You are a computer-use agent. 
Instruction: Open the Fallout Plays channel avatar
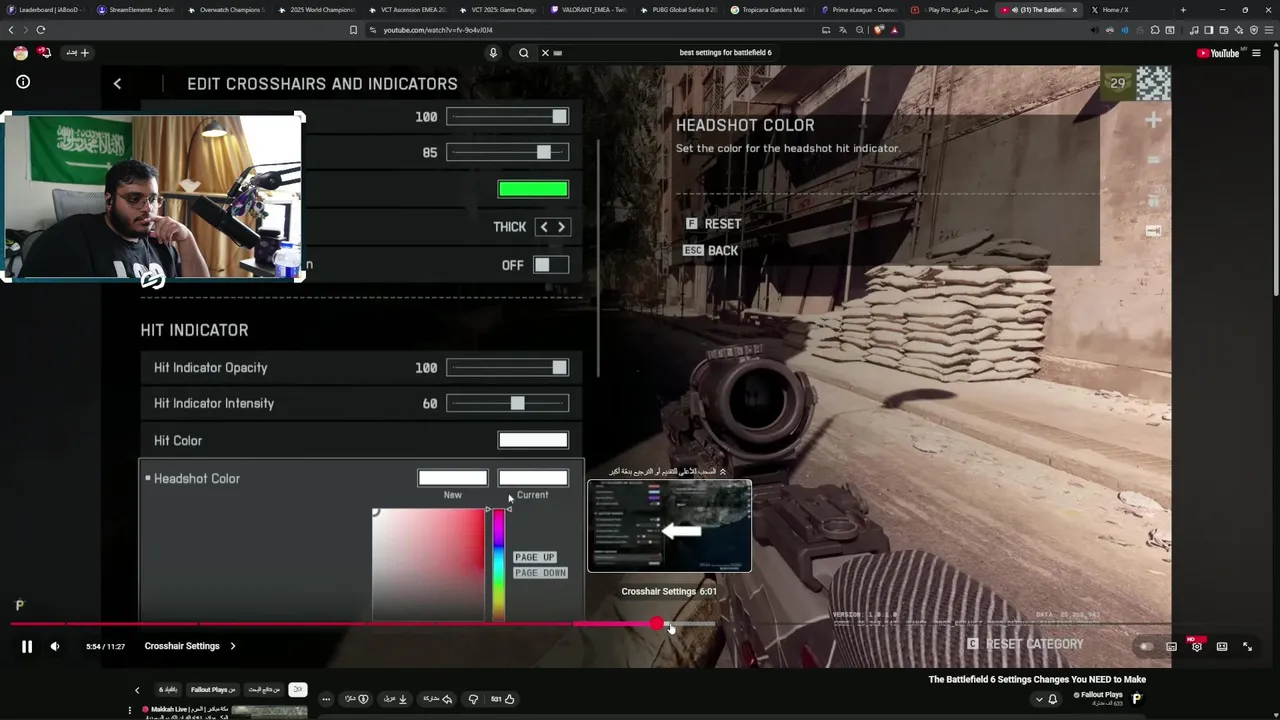pyautogui.click(x=1136, y=698)
